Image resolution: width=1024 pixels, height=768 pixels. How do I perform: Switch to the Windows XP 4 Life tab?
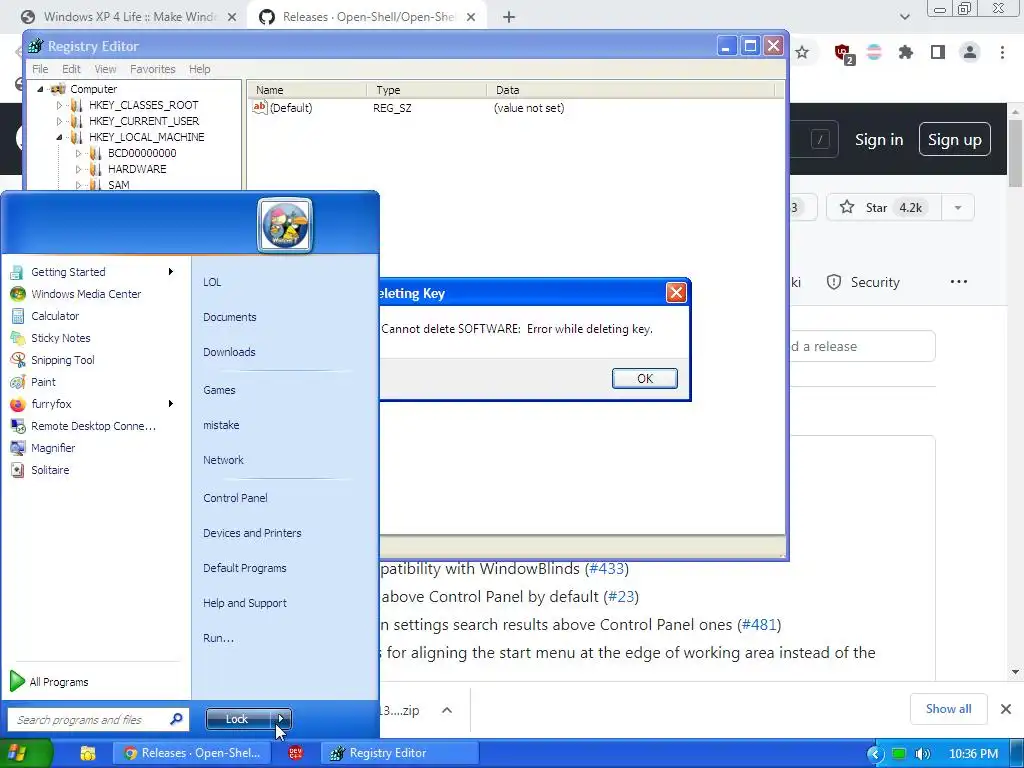coord(129,17)
